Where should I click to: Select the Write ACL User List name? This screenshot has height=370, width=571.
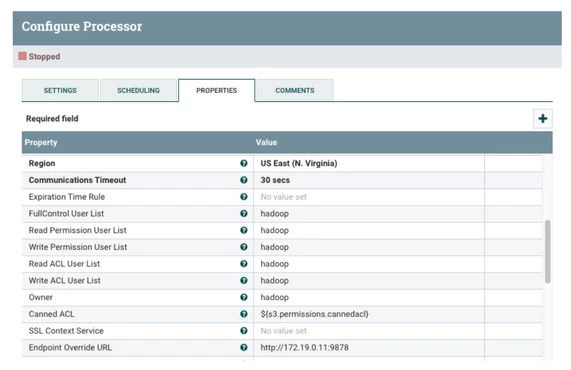coord(64,280)
